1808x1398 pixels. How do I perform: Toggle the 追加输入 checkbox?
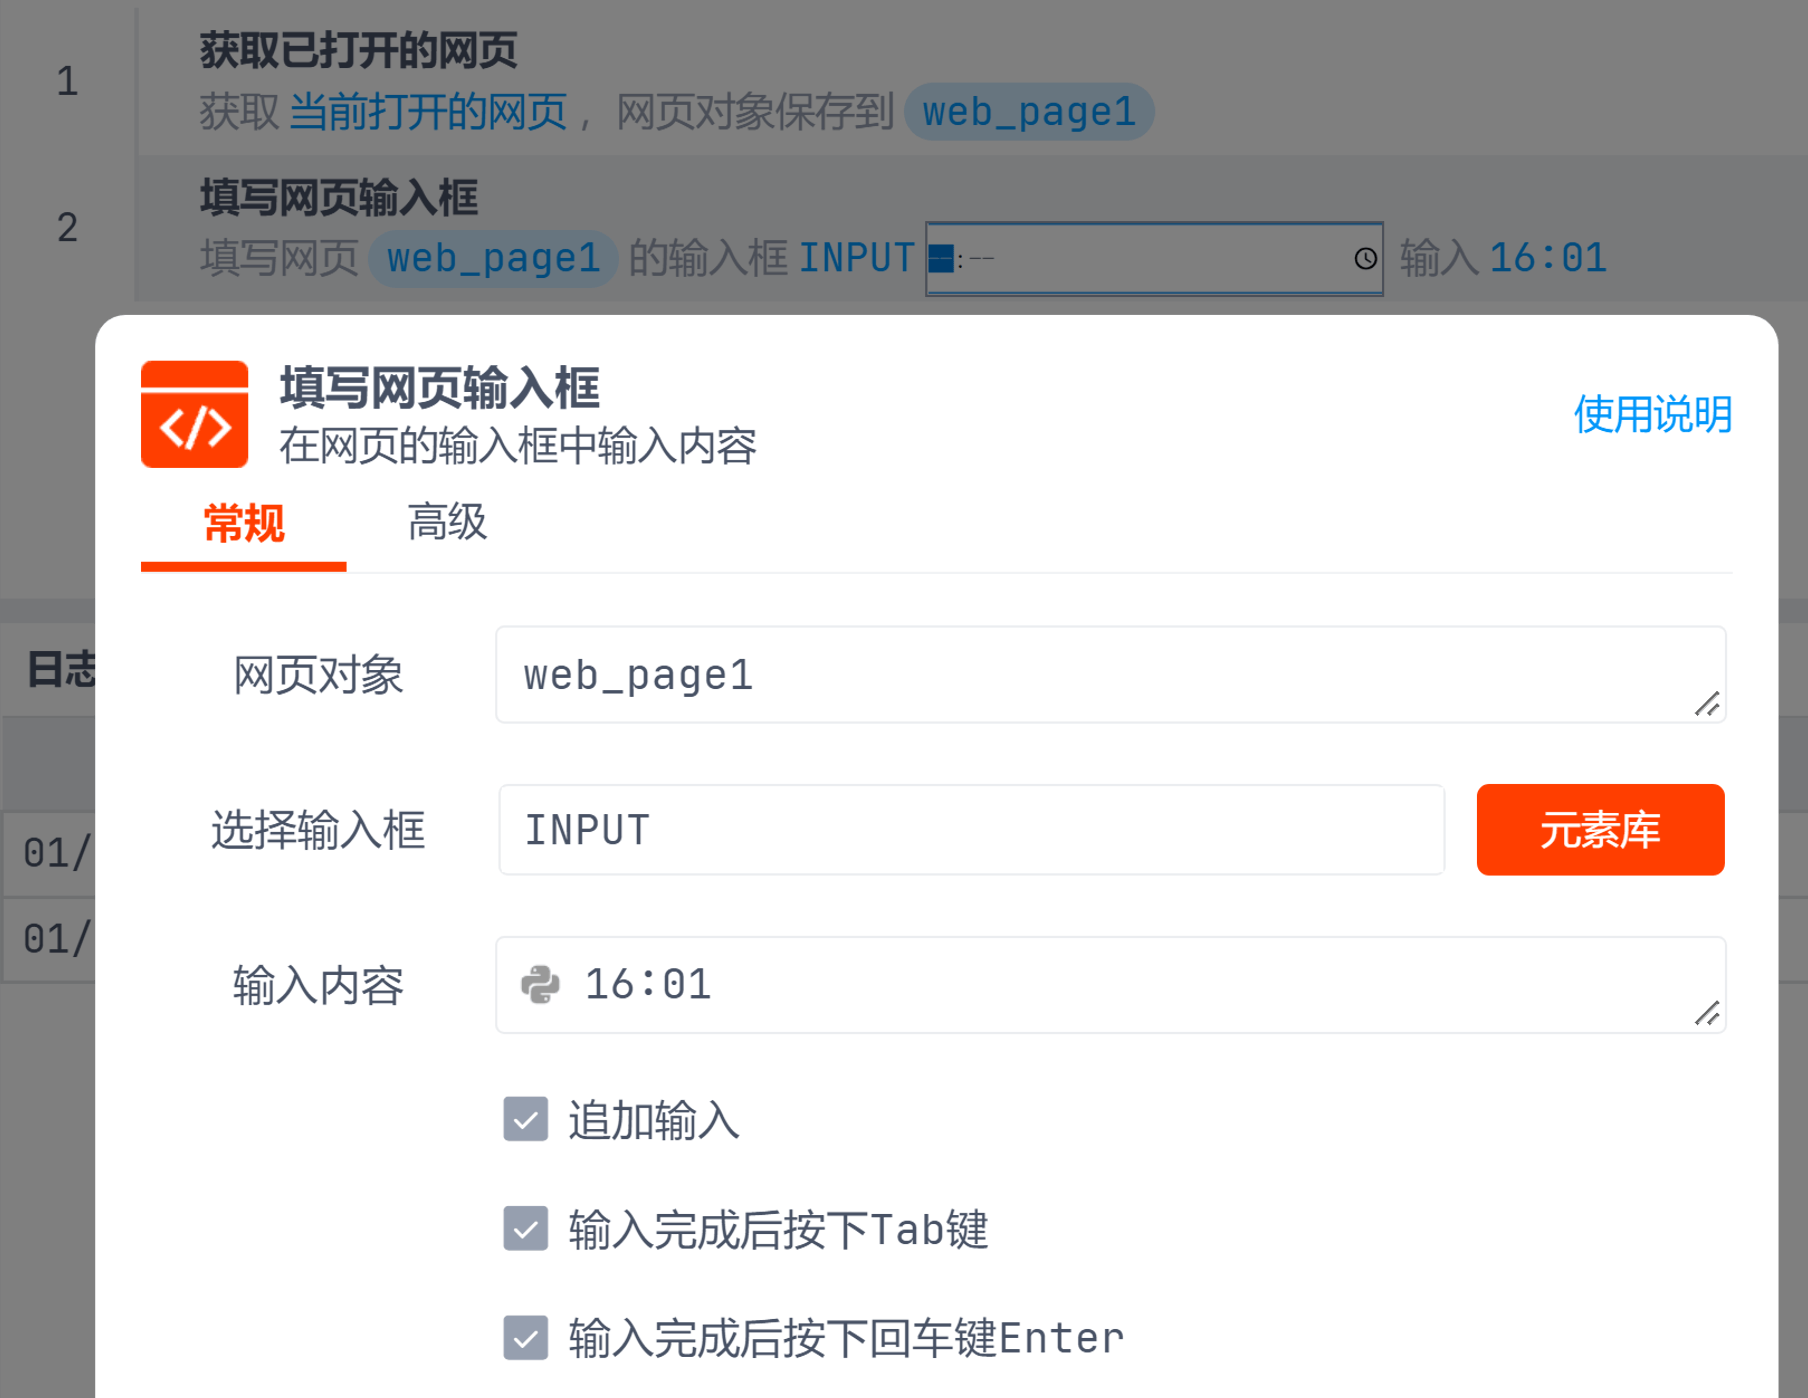tap(526, 1119)
